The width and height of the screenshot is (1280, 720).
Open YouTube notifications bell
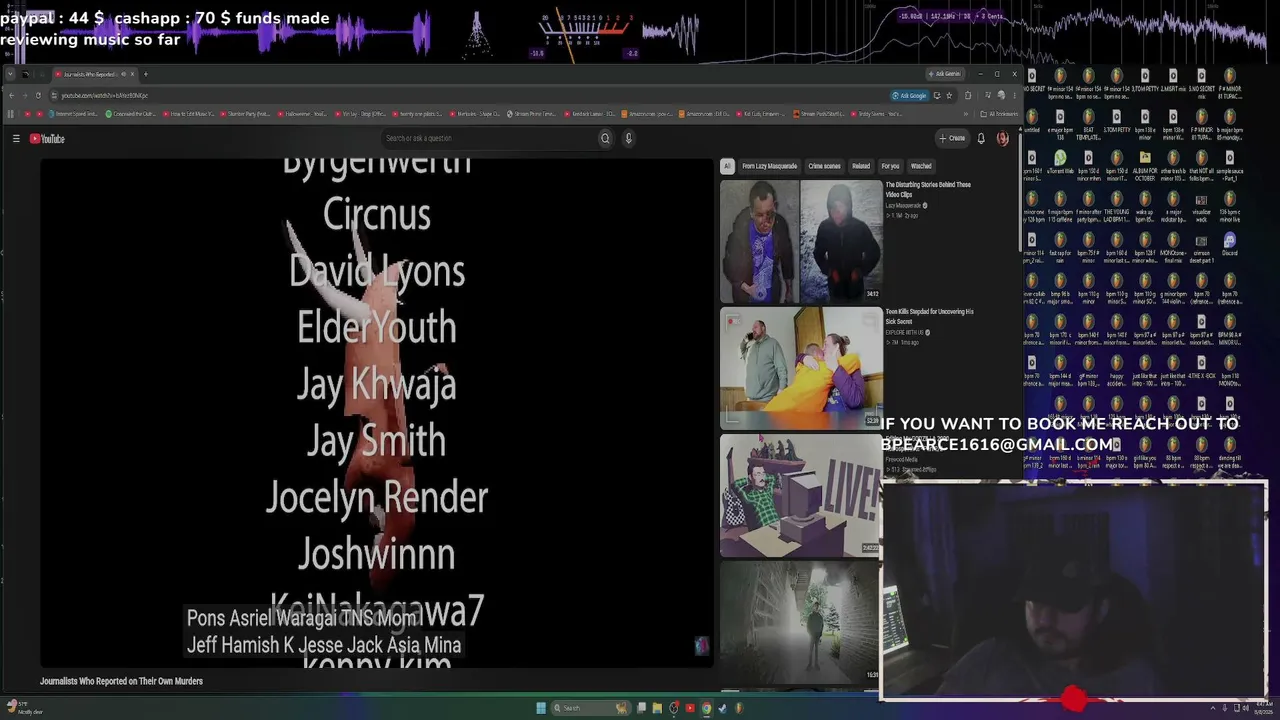(981, 139)
